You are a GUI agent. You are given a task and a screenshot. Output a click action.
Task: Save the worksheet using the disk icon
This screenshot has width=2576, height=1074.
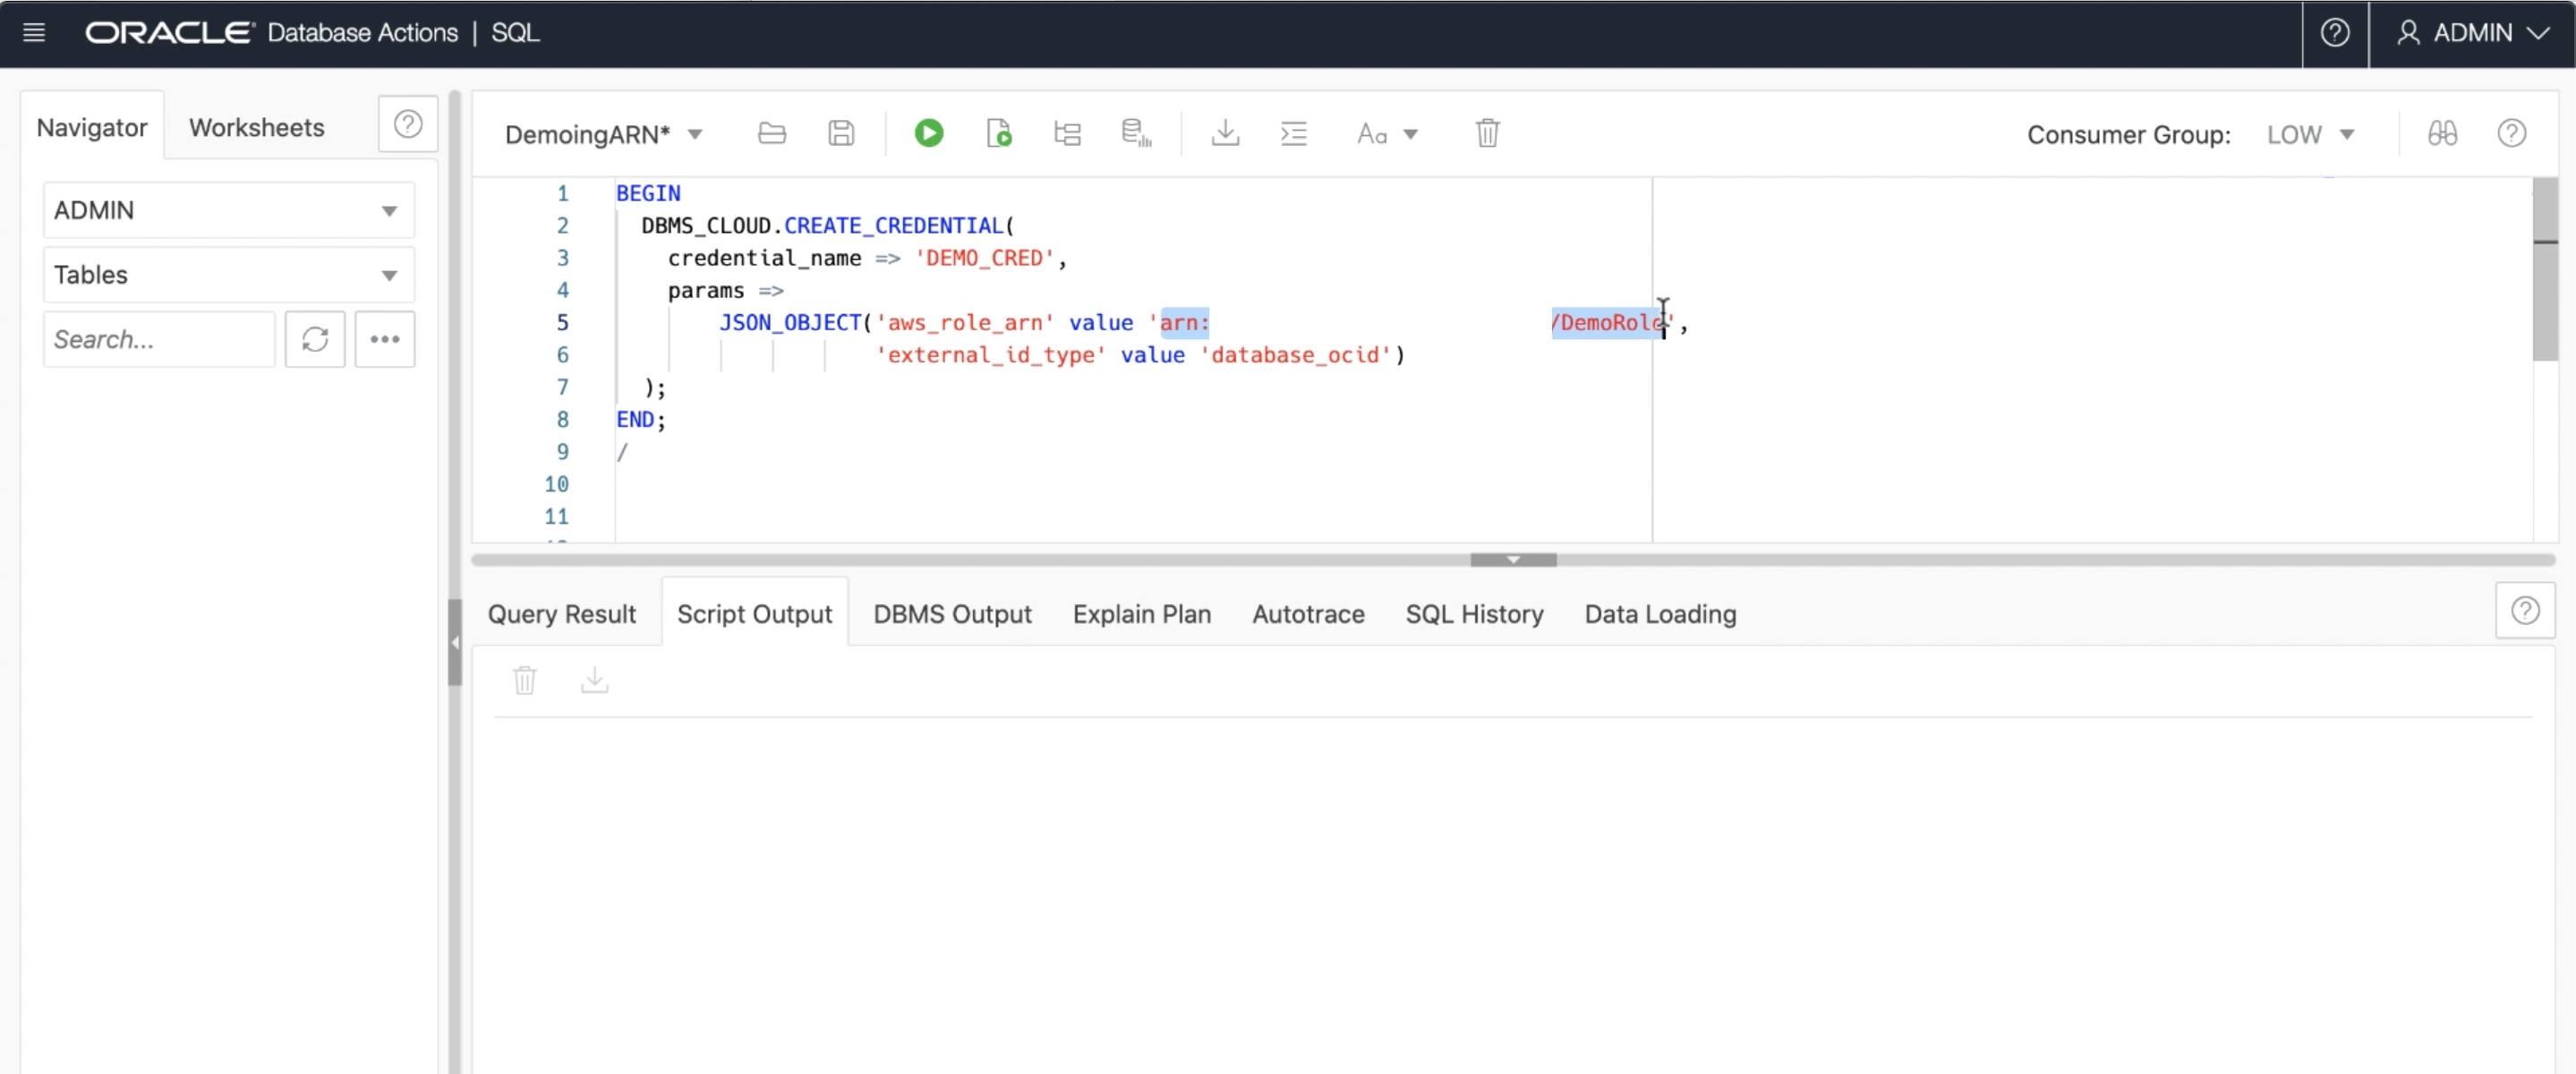pos(841,133)
